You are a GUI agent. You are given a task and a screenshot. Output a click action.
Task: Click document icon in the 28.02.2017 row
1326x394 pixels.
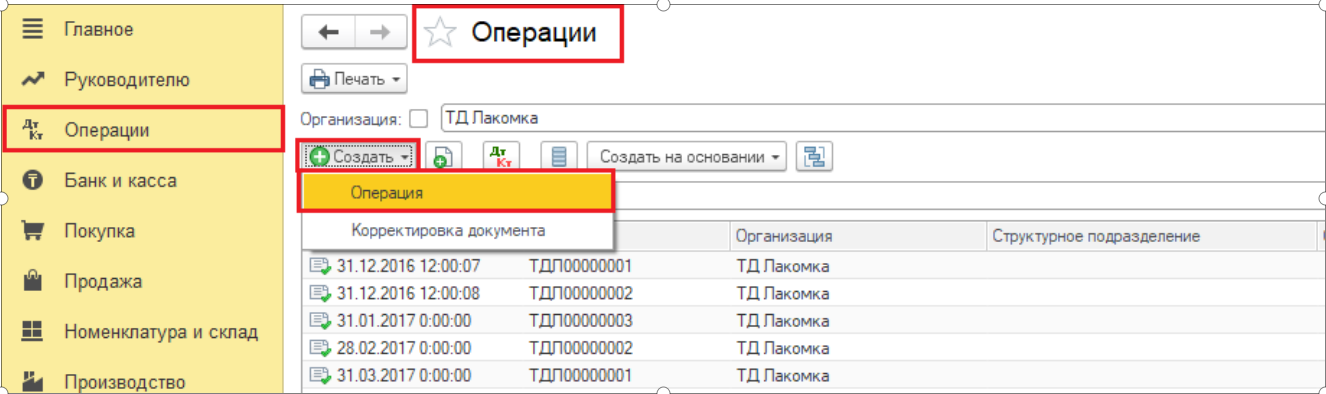pos(320,348)
